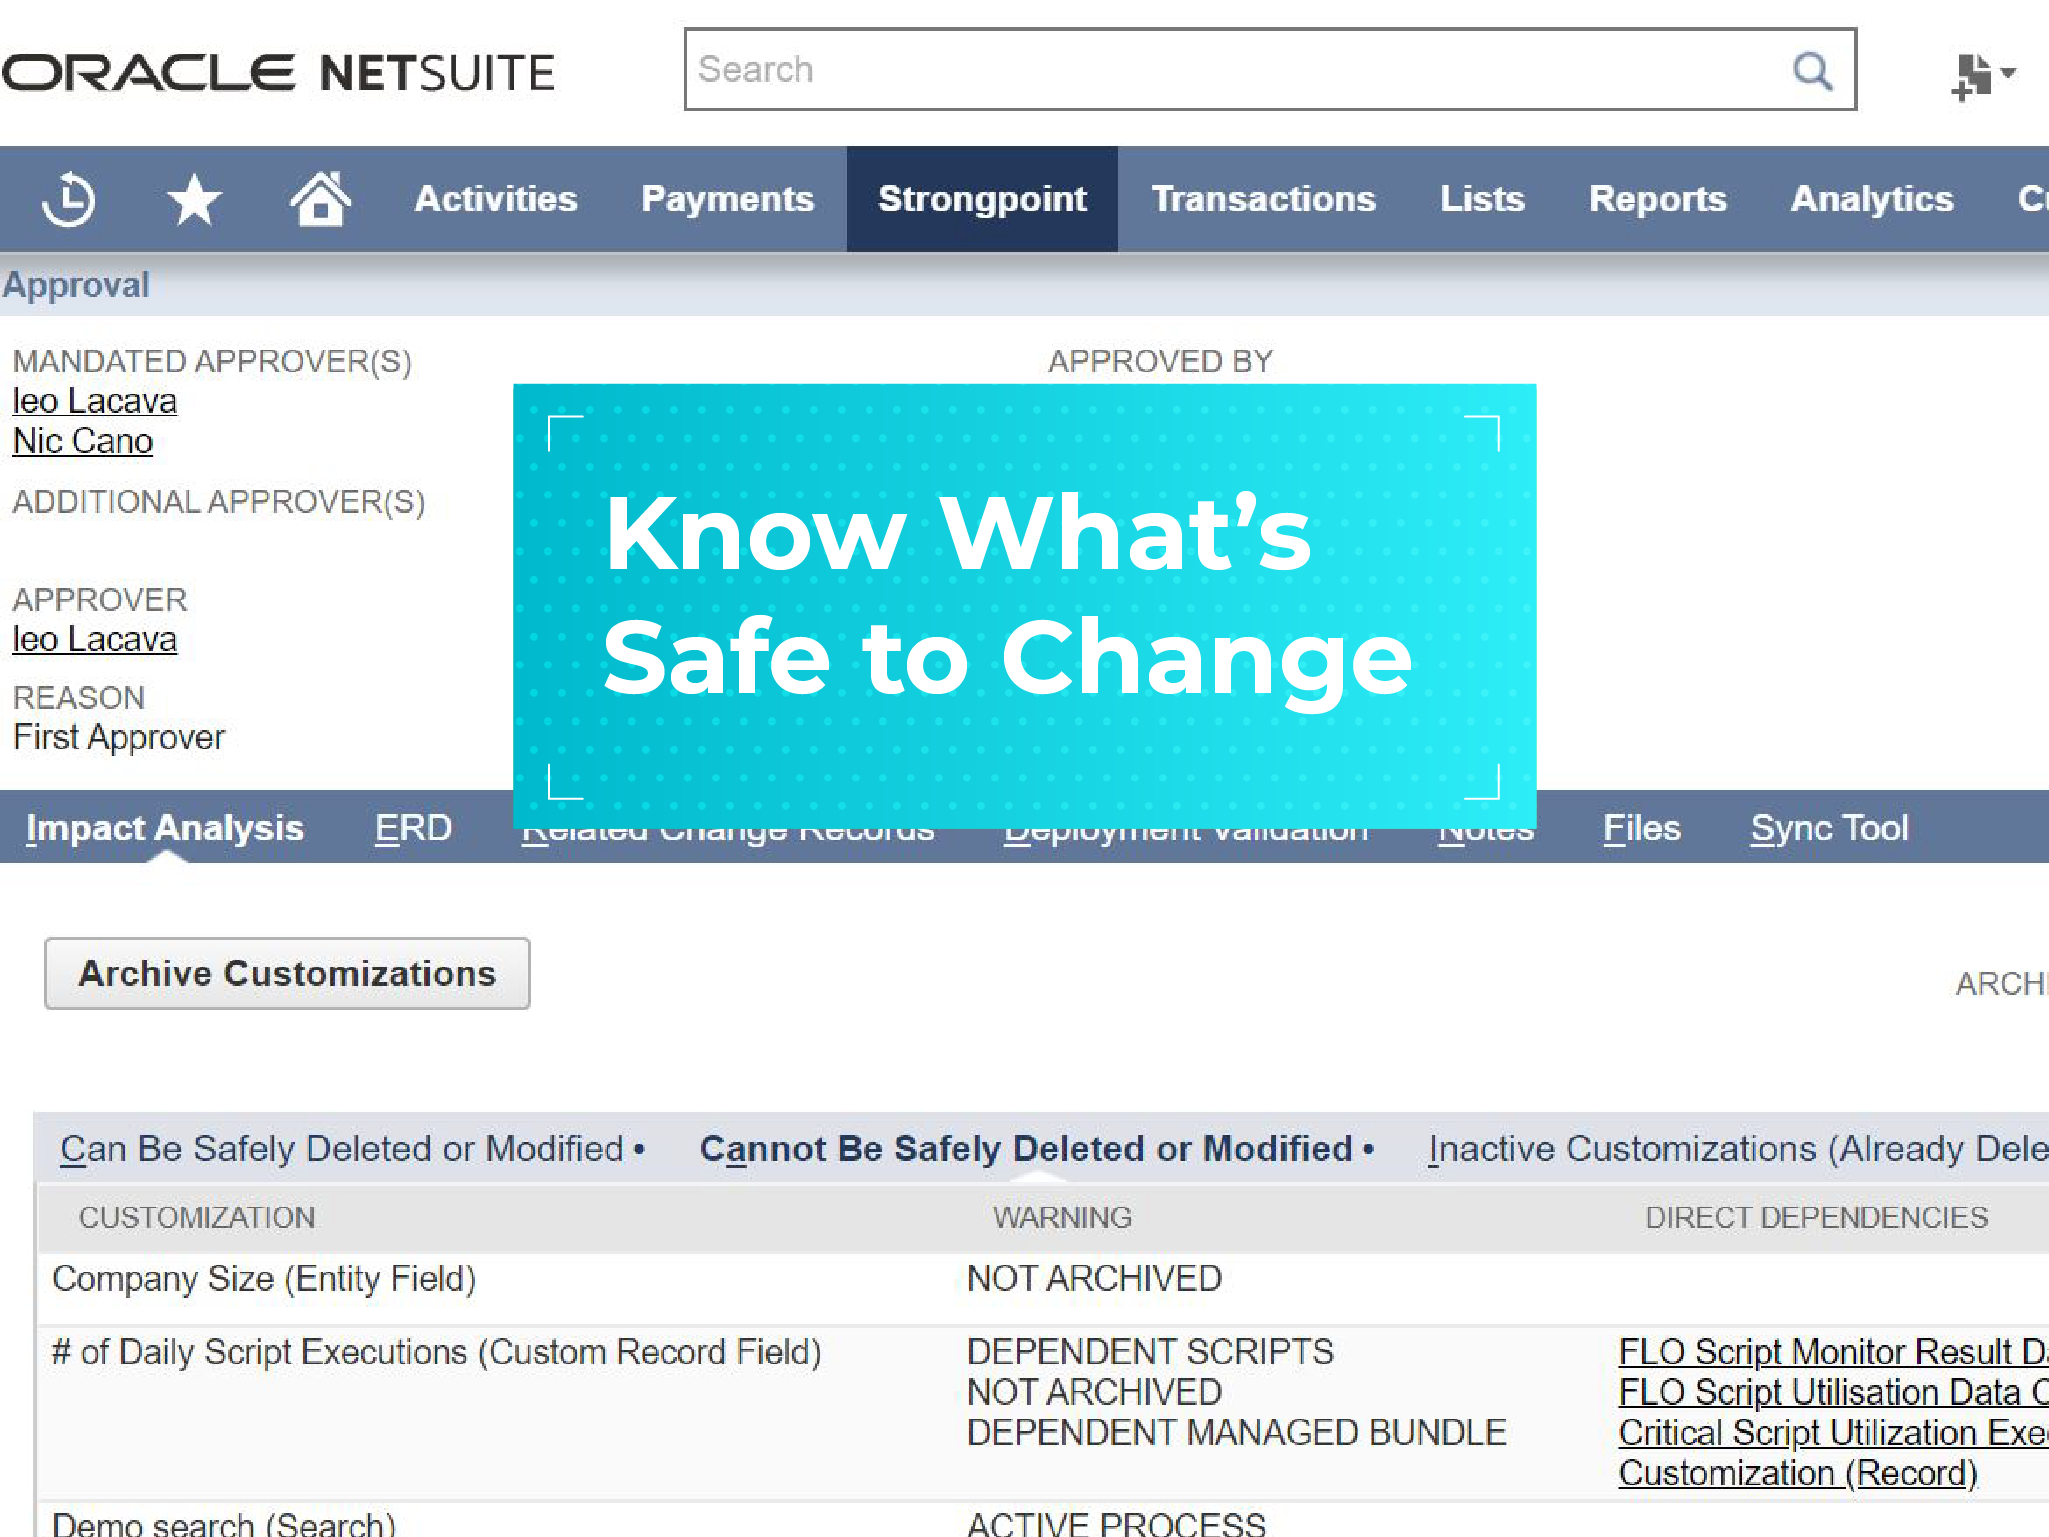The width and height of the screenshot is (2049, 1537).
Task: Switch to the Deployment Validation subtab
Action: pyautogui.click(x=1186, y=828)
